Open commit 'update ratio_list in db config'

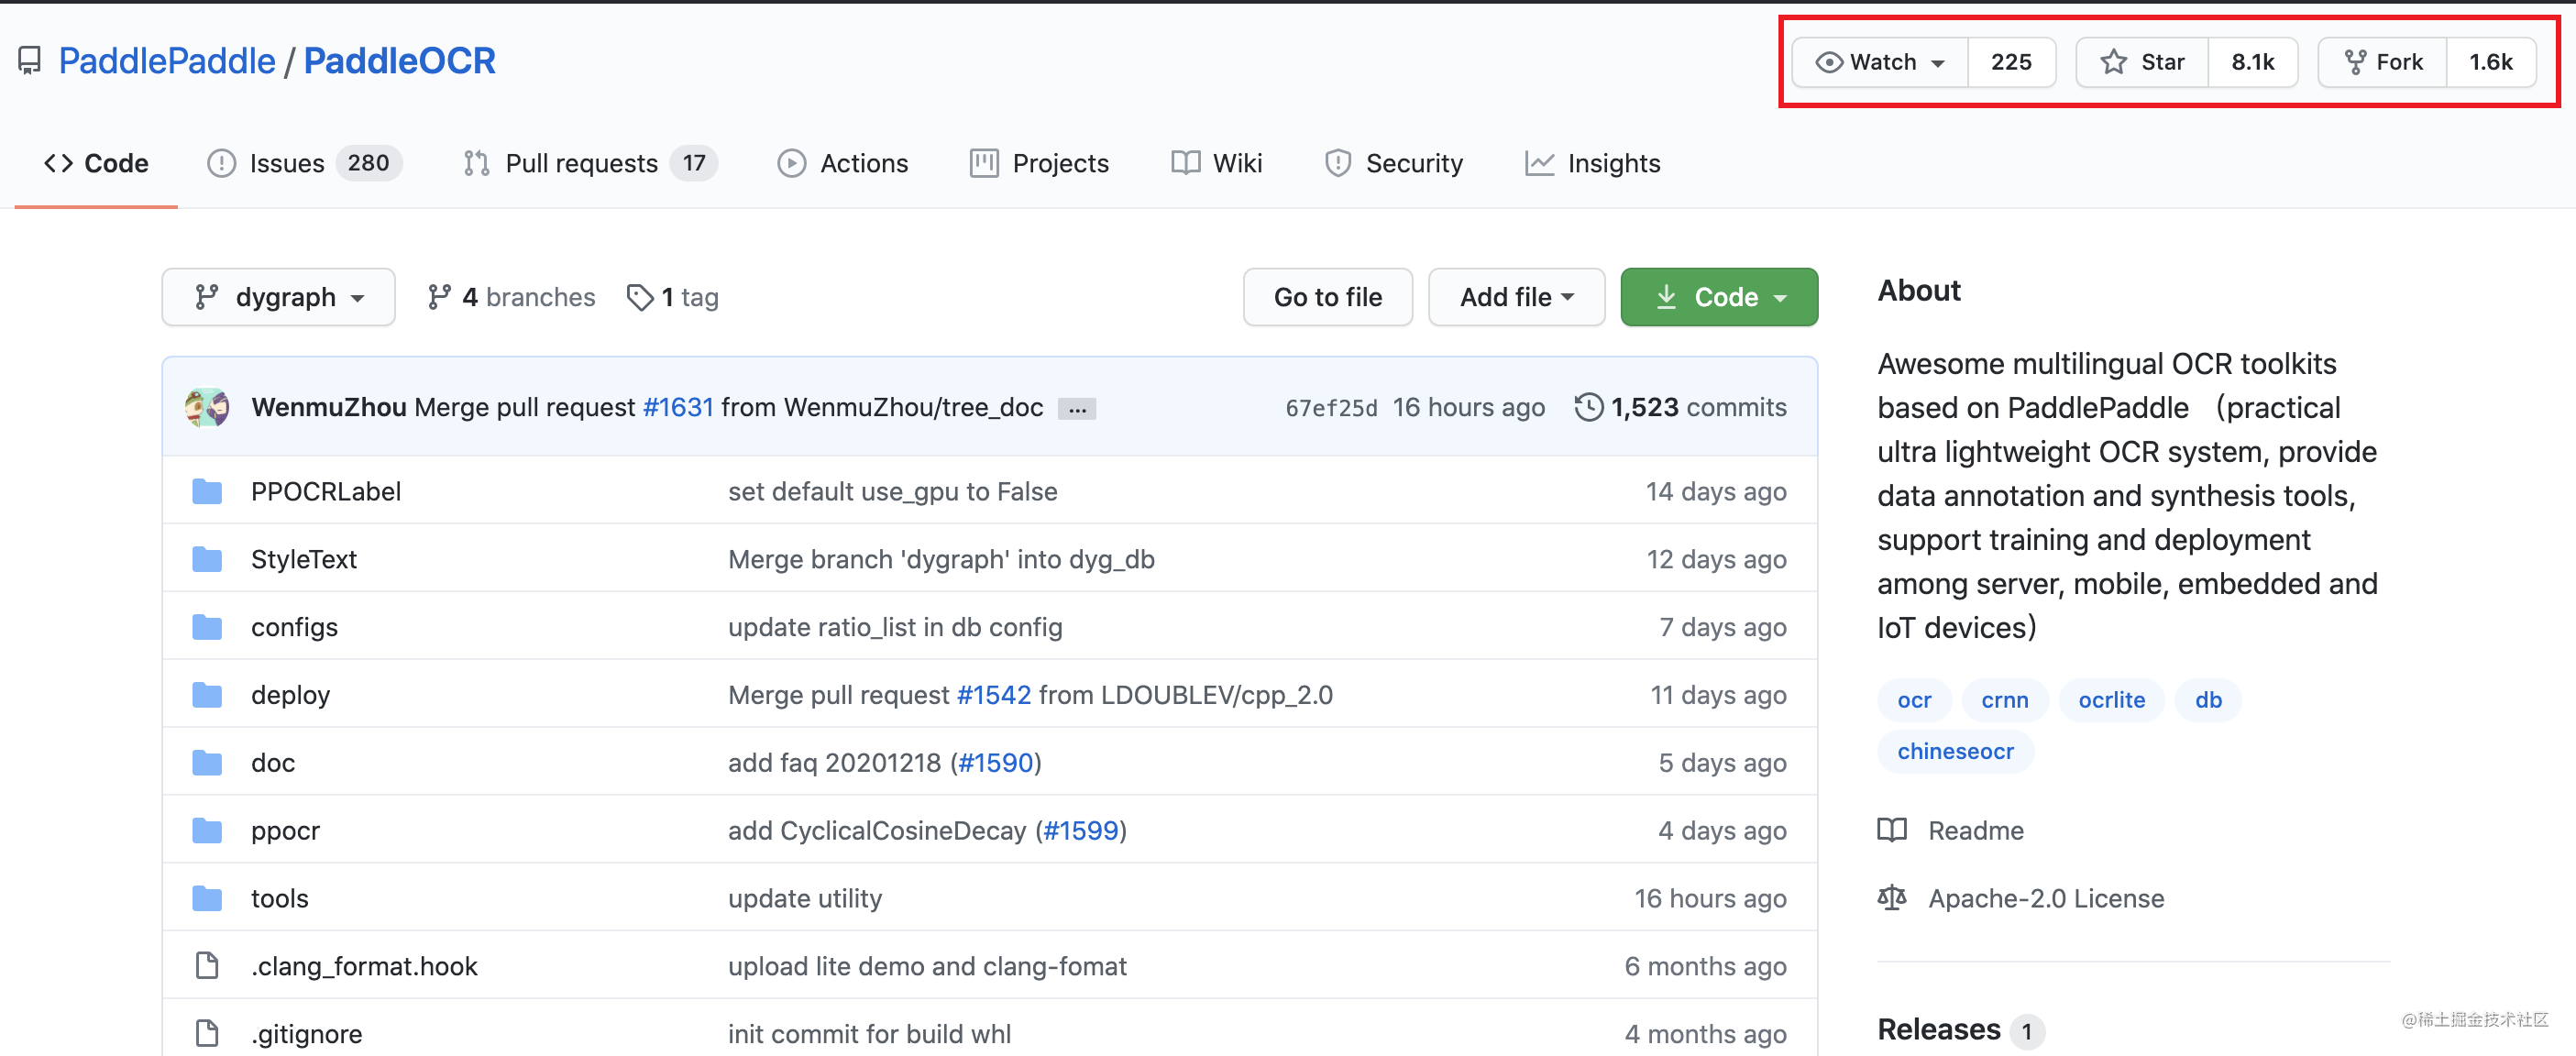[x=895, y=627]
